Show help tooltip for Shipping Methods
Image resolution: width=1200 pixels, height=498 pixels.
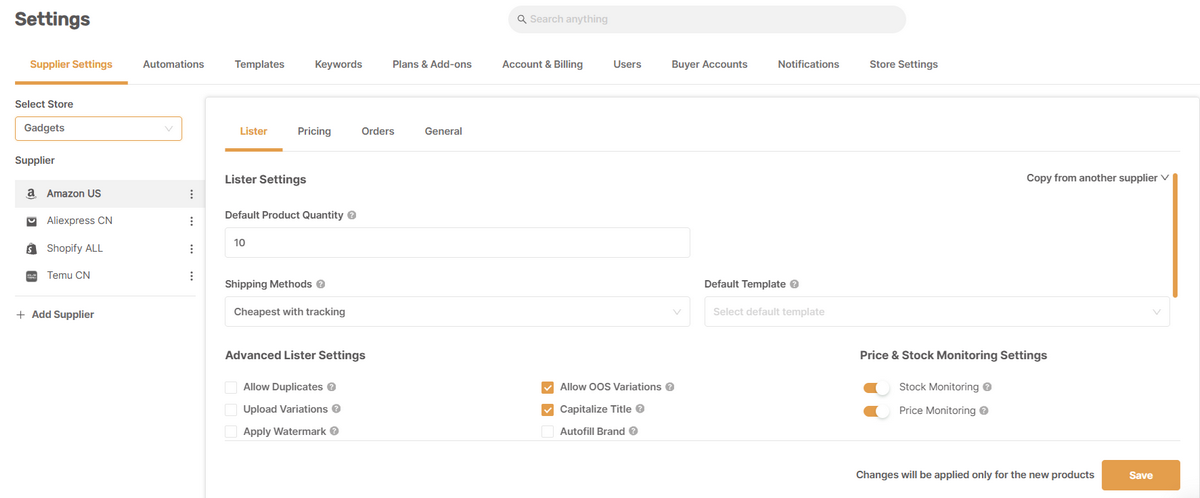click(x=321, y=284)
